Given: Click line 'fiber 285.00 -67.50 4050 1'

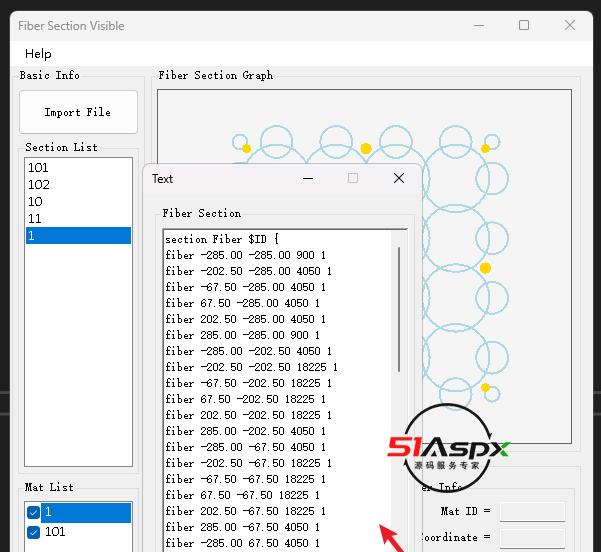Looking at the screenshot, I should coord(242,527).
